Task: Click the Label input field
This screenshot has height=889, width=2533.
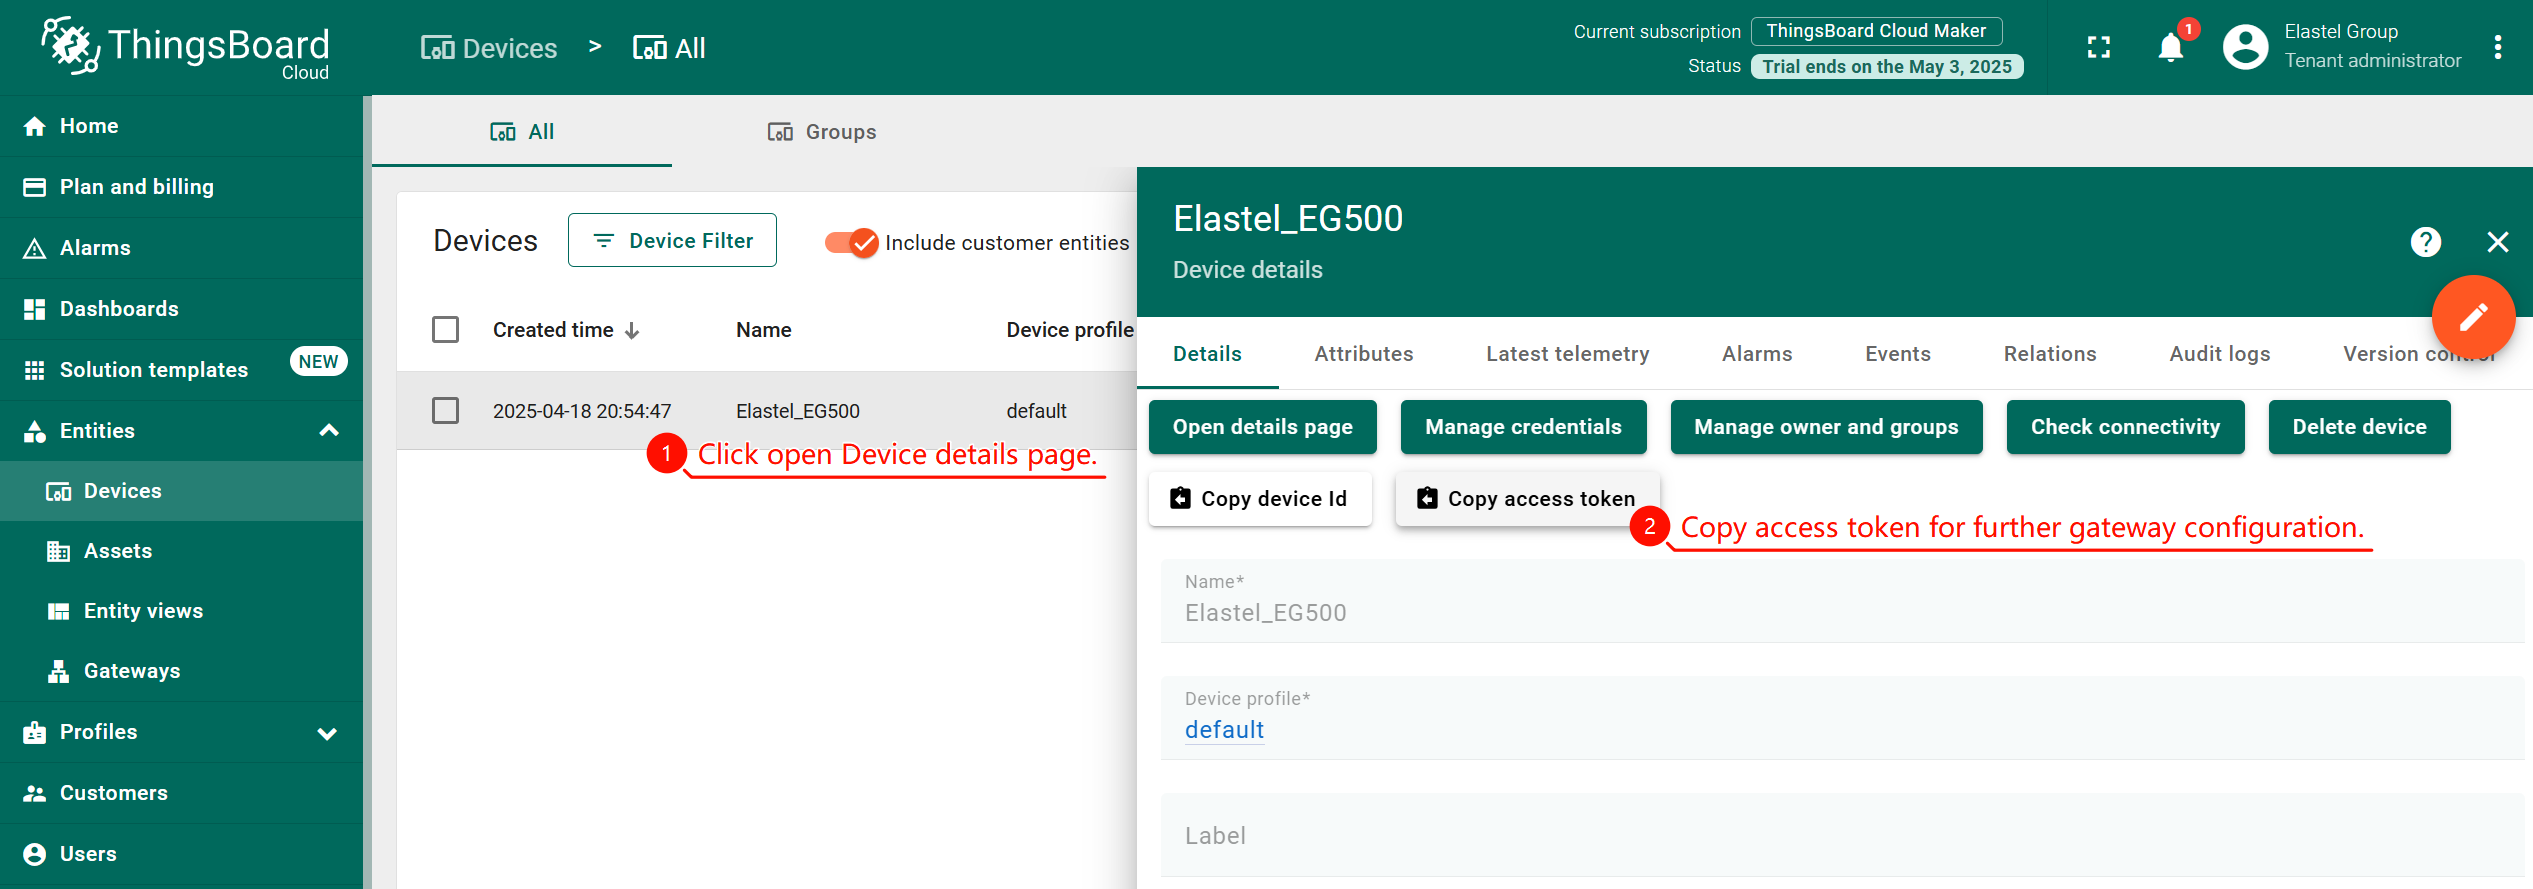Action: (x=1840, y=836)
